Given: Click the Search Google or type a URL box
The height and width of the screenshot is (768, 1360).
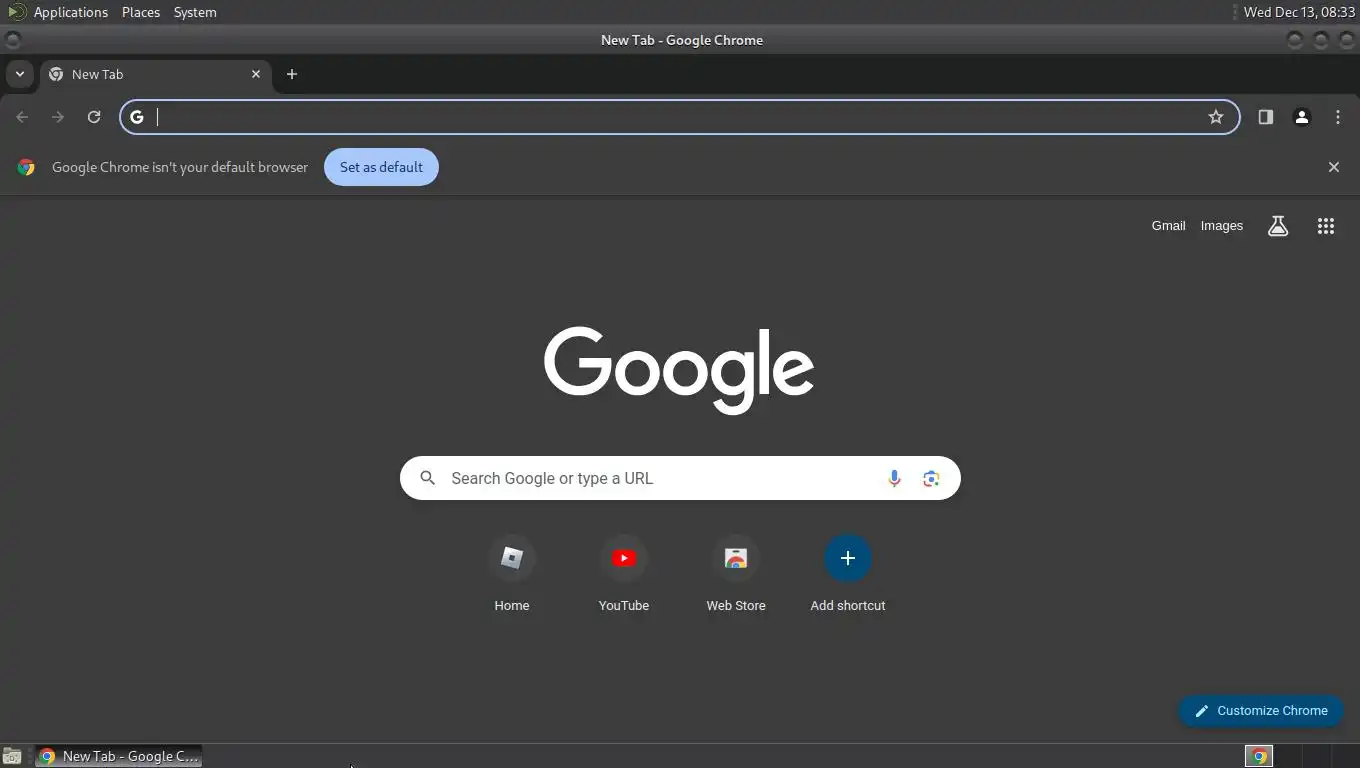Looking at the screenshot, I should (680, 478).
